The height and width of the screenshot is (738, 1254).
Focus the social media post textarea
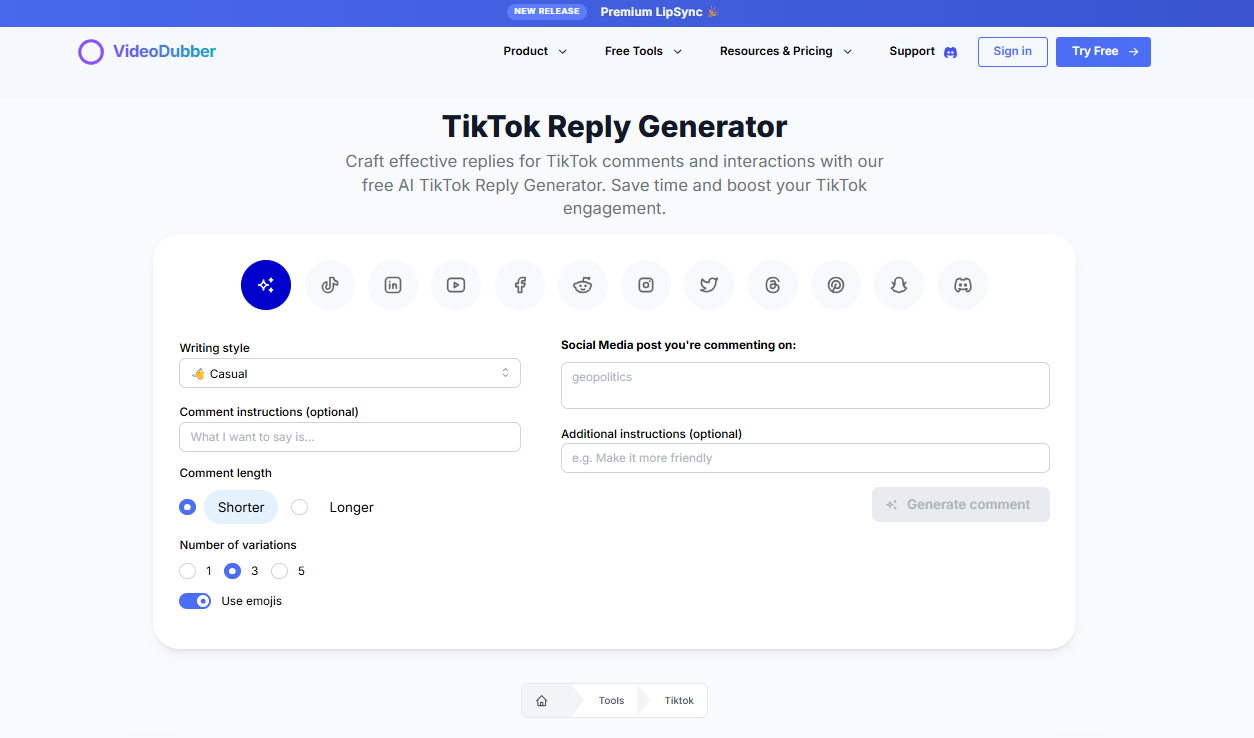click(x=805, y=385)
